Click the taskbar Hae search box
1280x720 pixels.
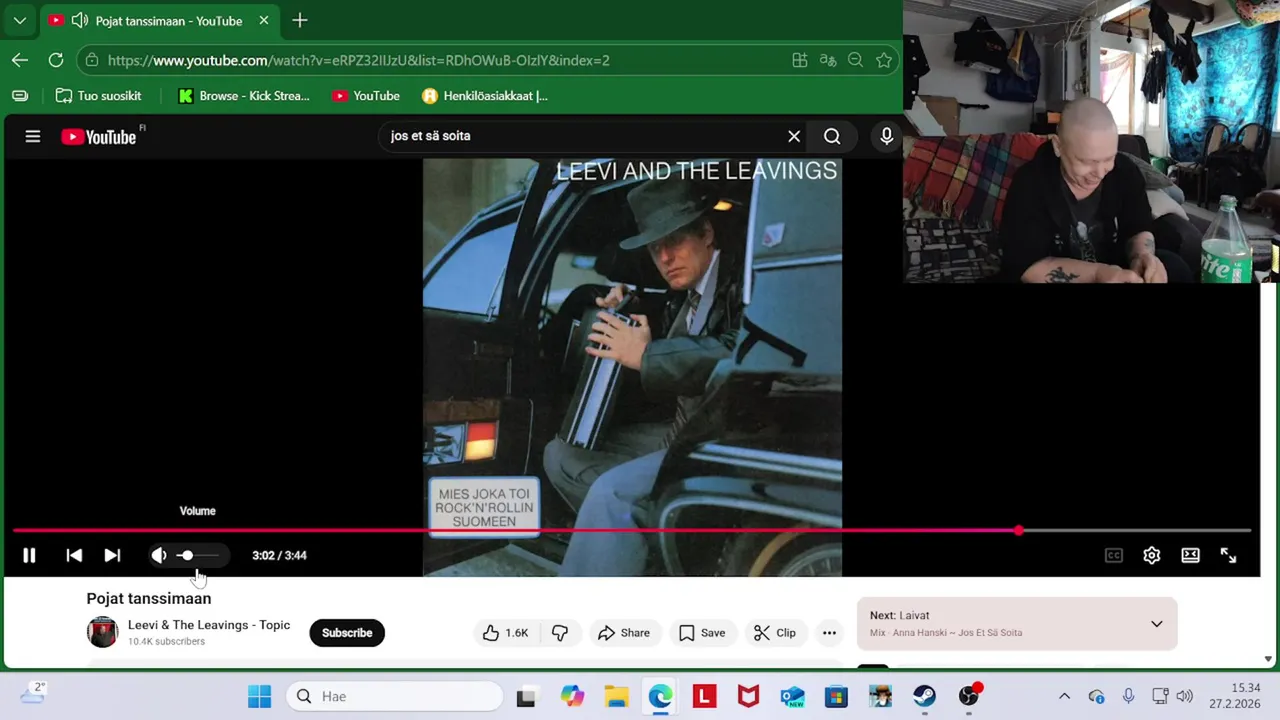pos(395,696)
